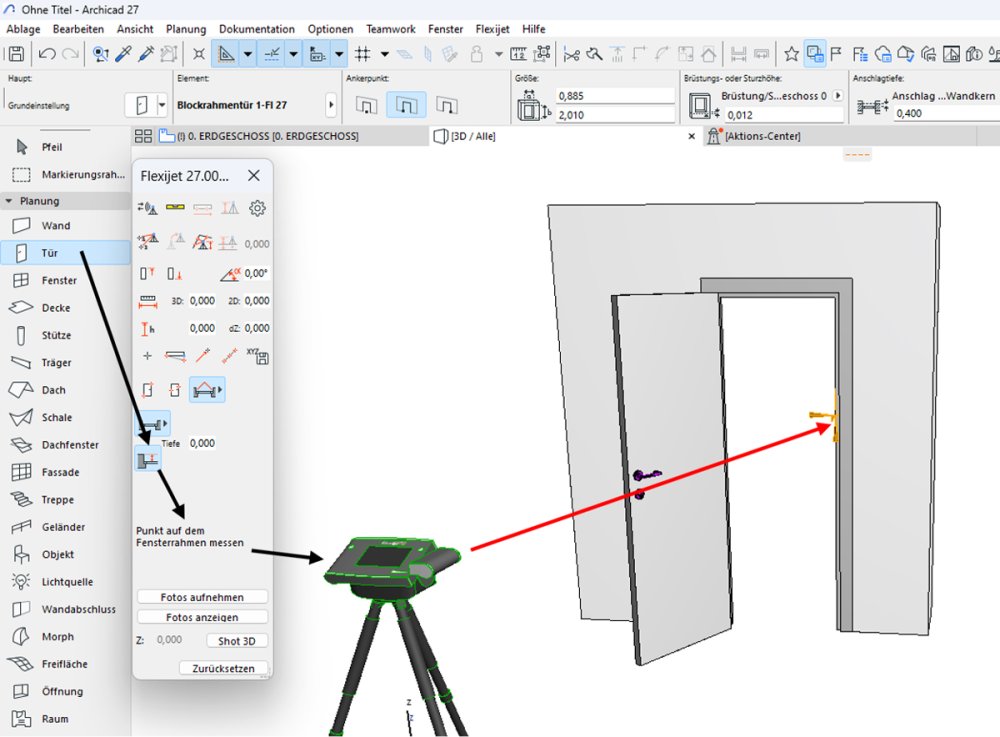Click Fotos aufnehmen button
This screenshot has height=737, width=1000.
[202, 597]
